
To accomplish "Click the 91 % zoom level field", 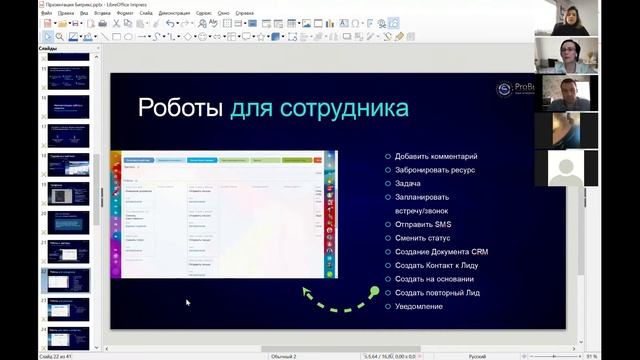I will pos(591,356).
